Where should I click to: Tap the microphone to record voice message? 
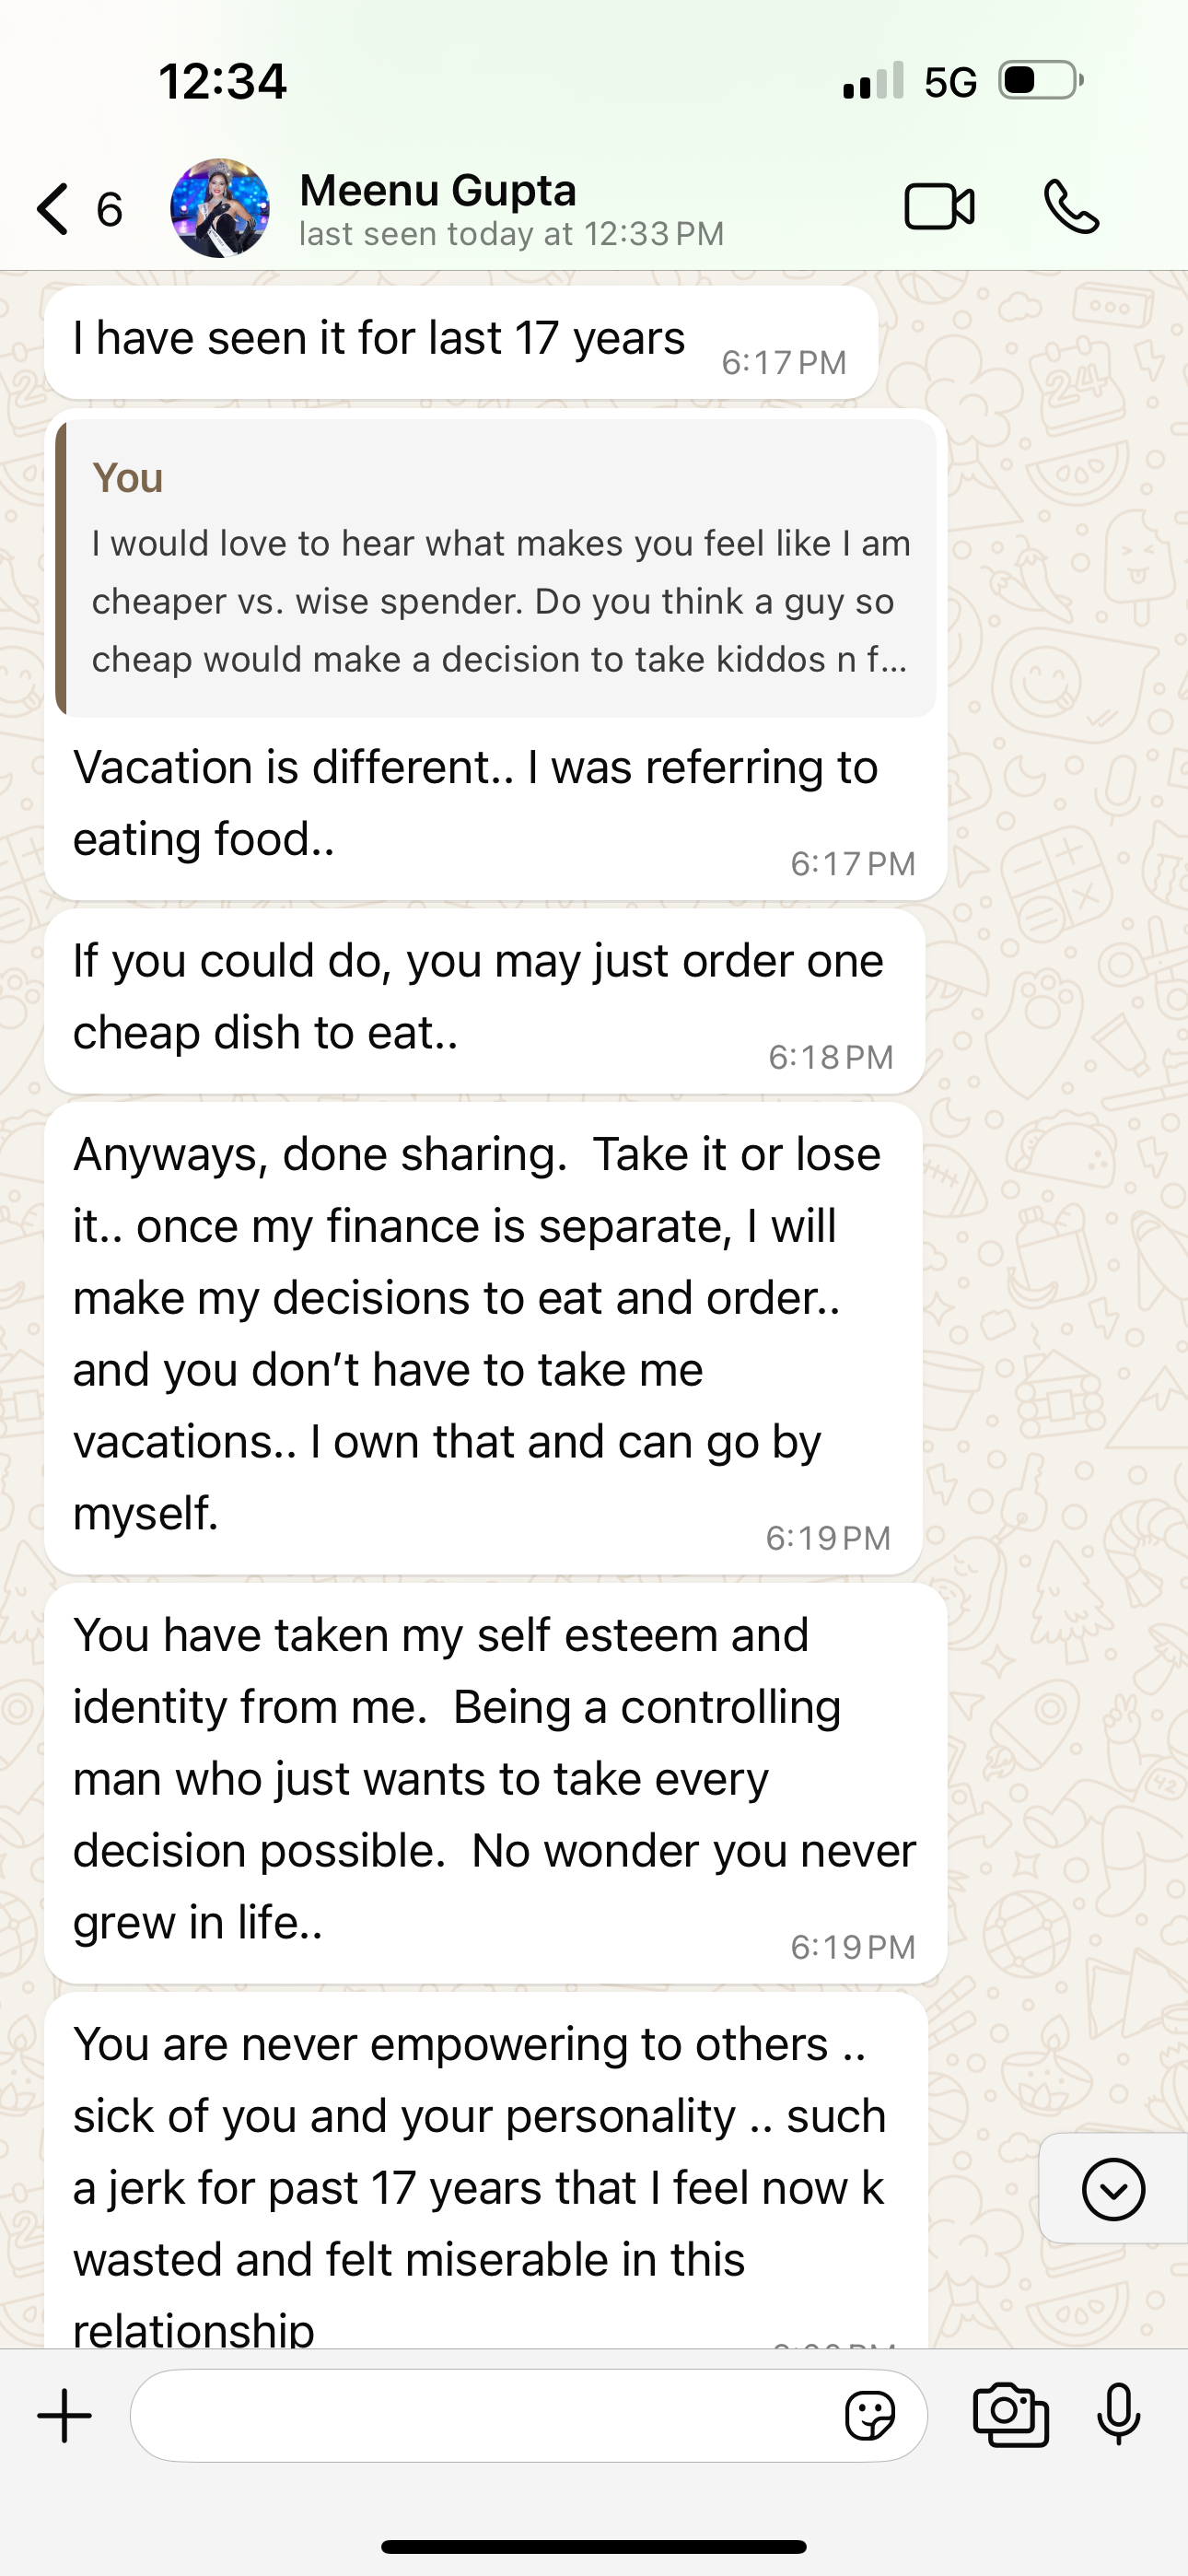(x=1118, y=2416)
